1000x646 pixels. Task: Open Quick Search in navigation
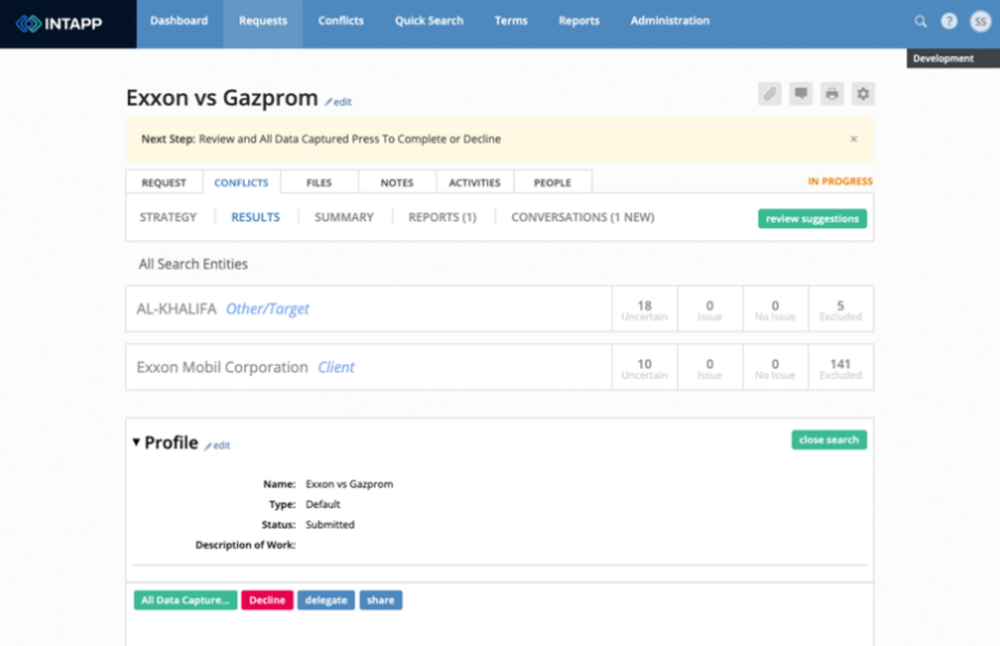click(429, 20)
